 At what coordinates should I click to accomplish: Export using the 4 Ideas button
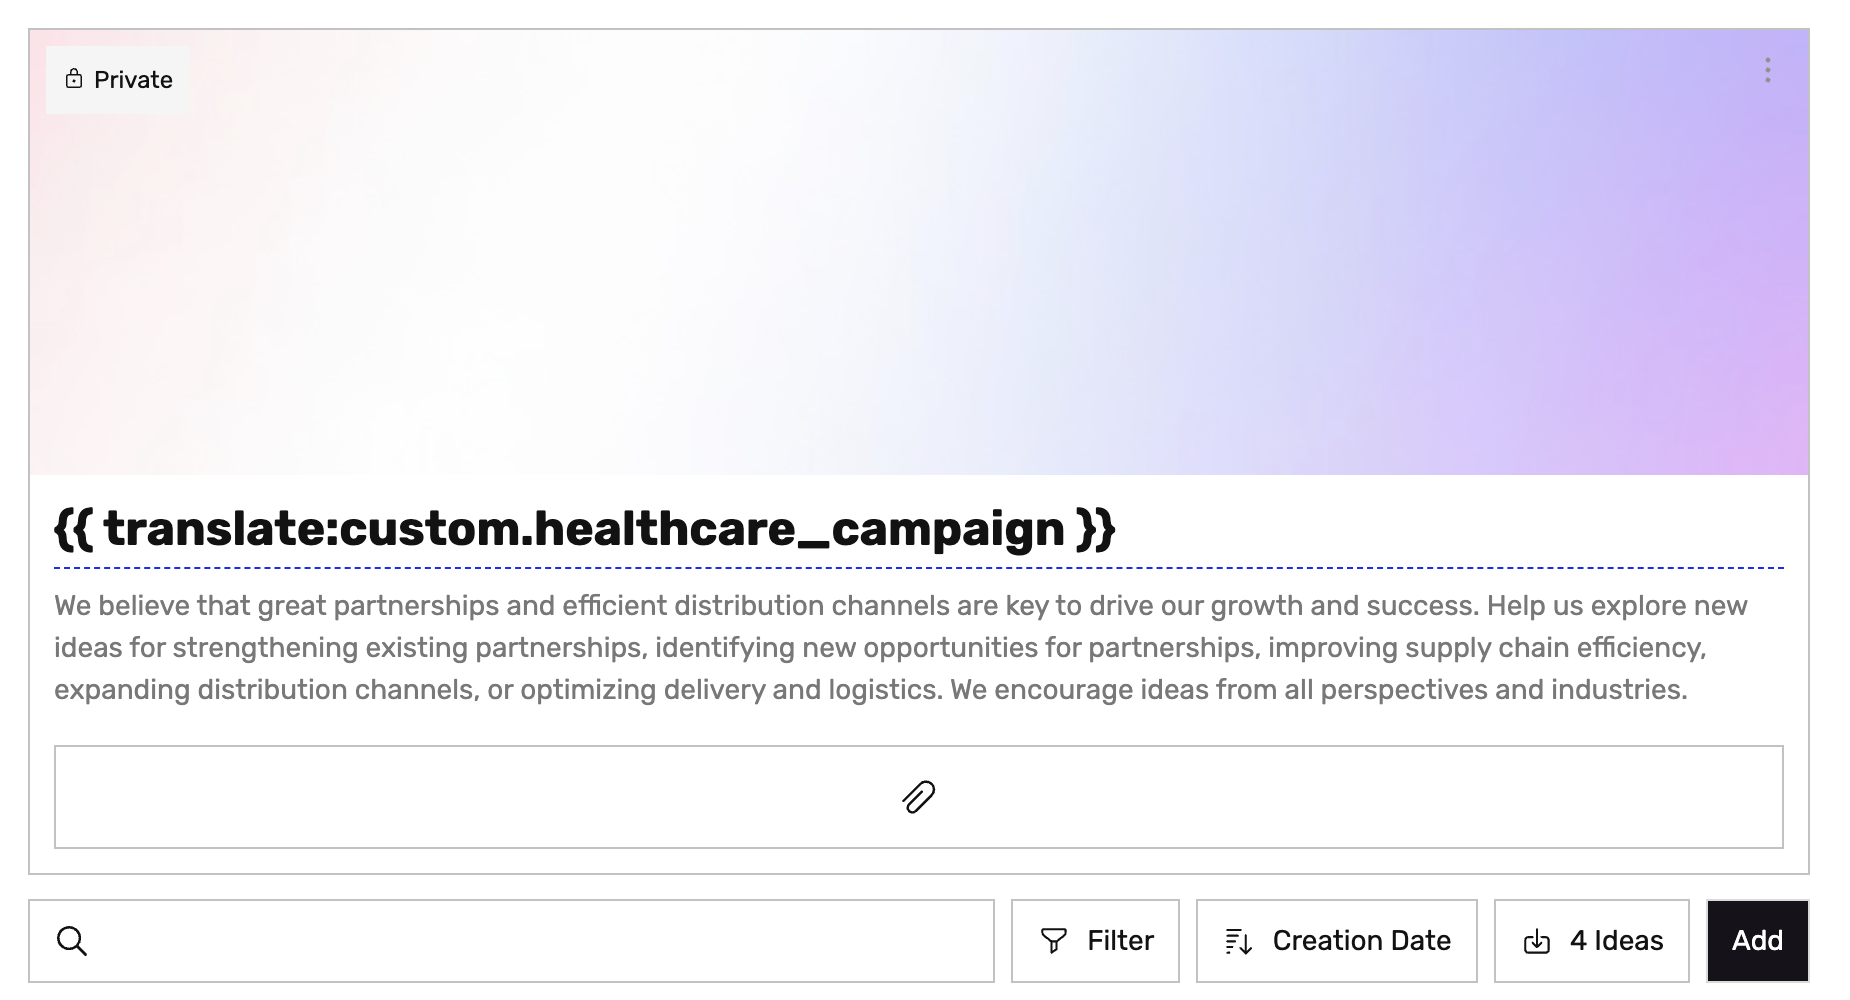point(1591,941)
